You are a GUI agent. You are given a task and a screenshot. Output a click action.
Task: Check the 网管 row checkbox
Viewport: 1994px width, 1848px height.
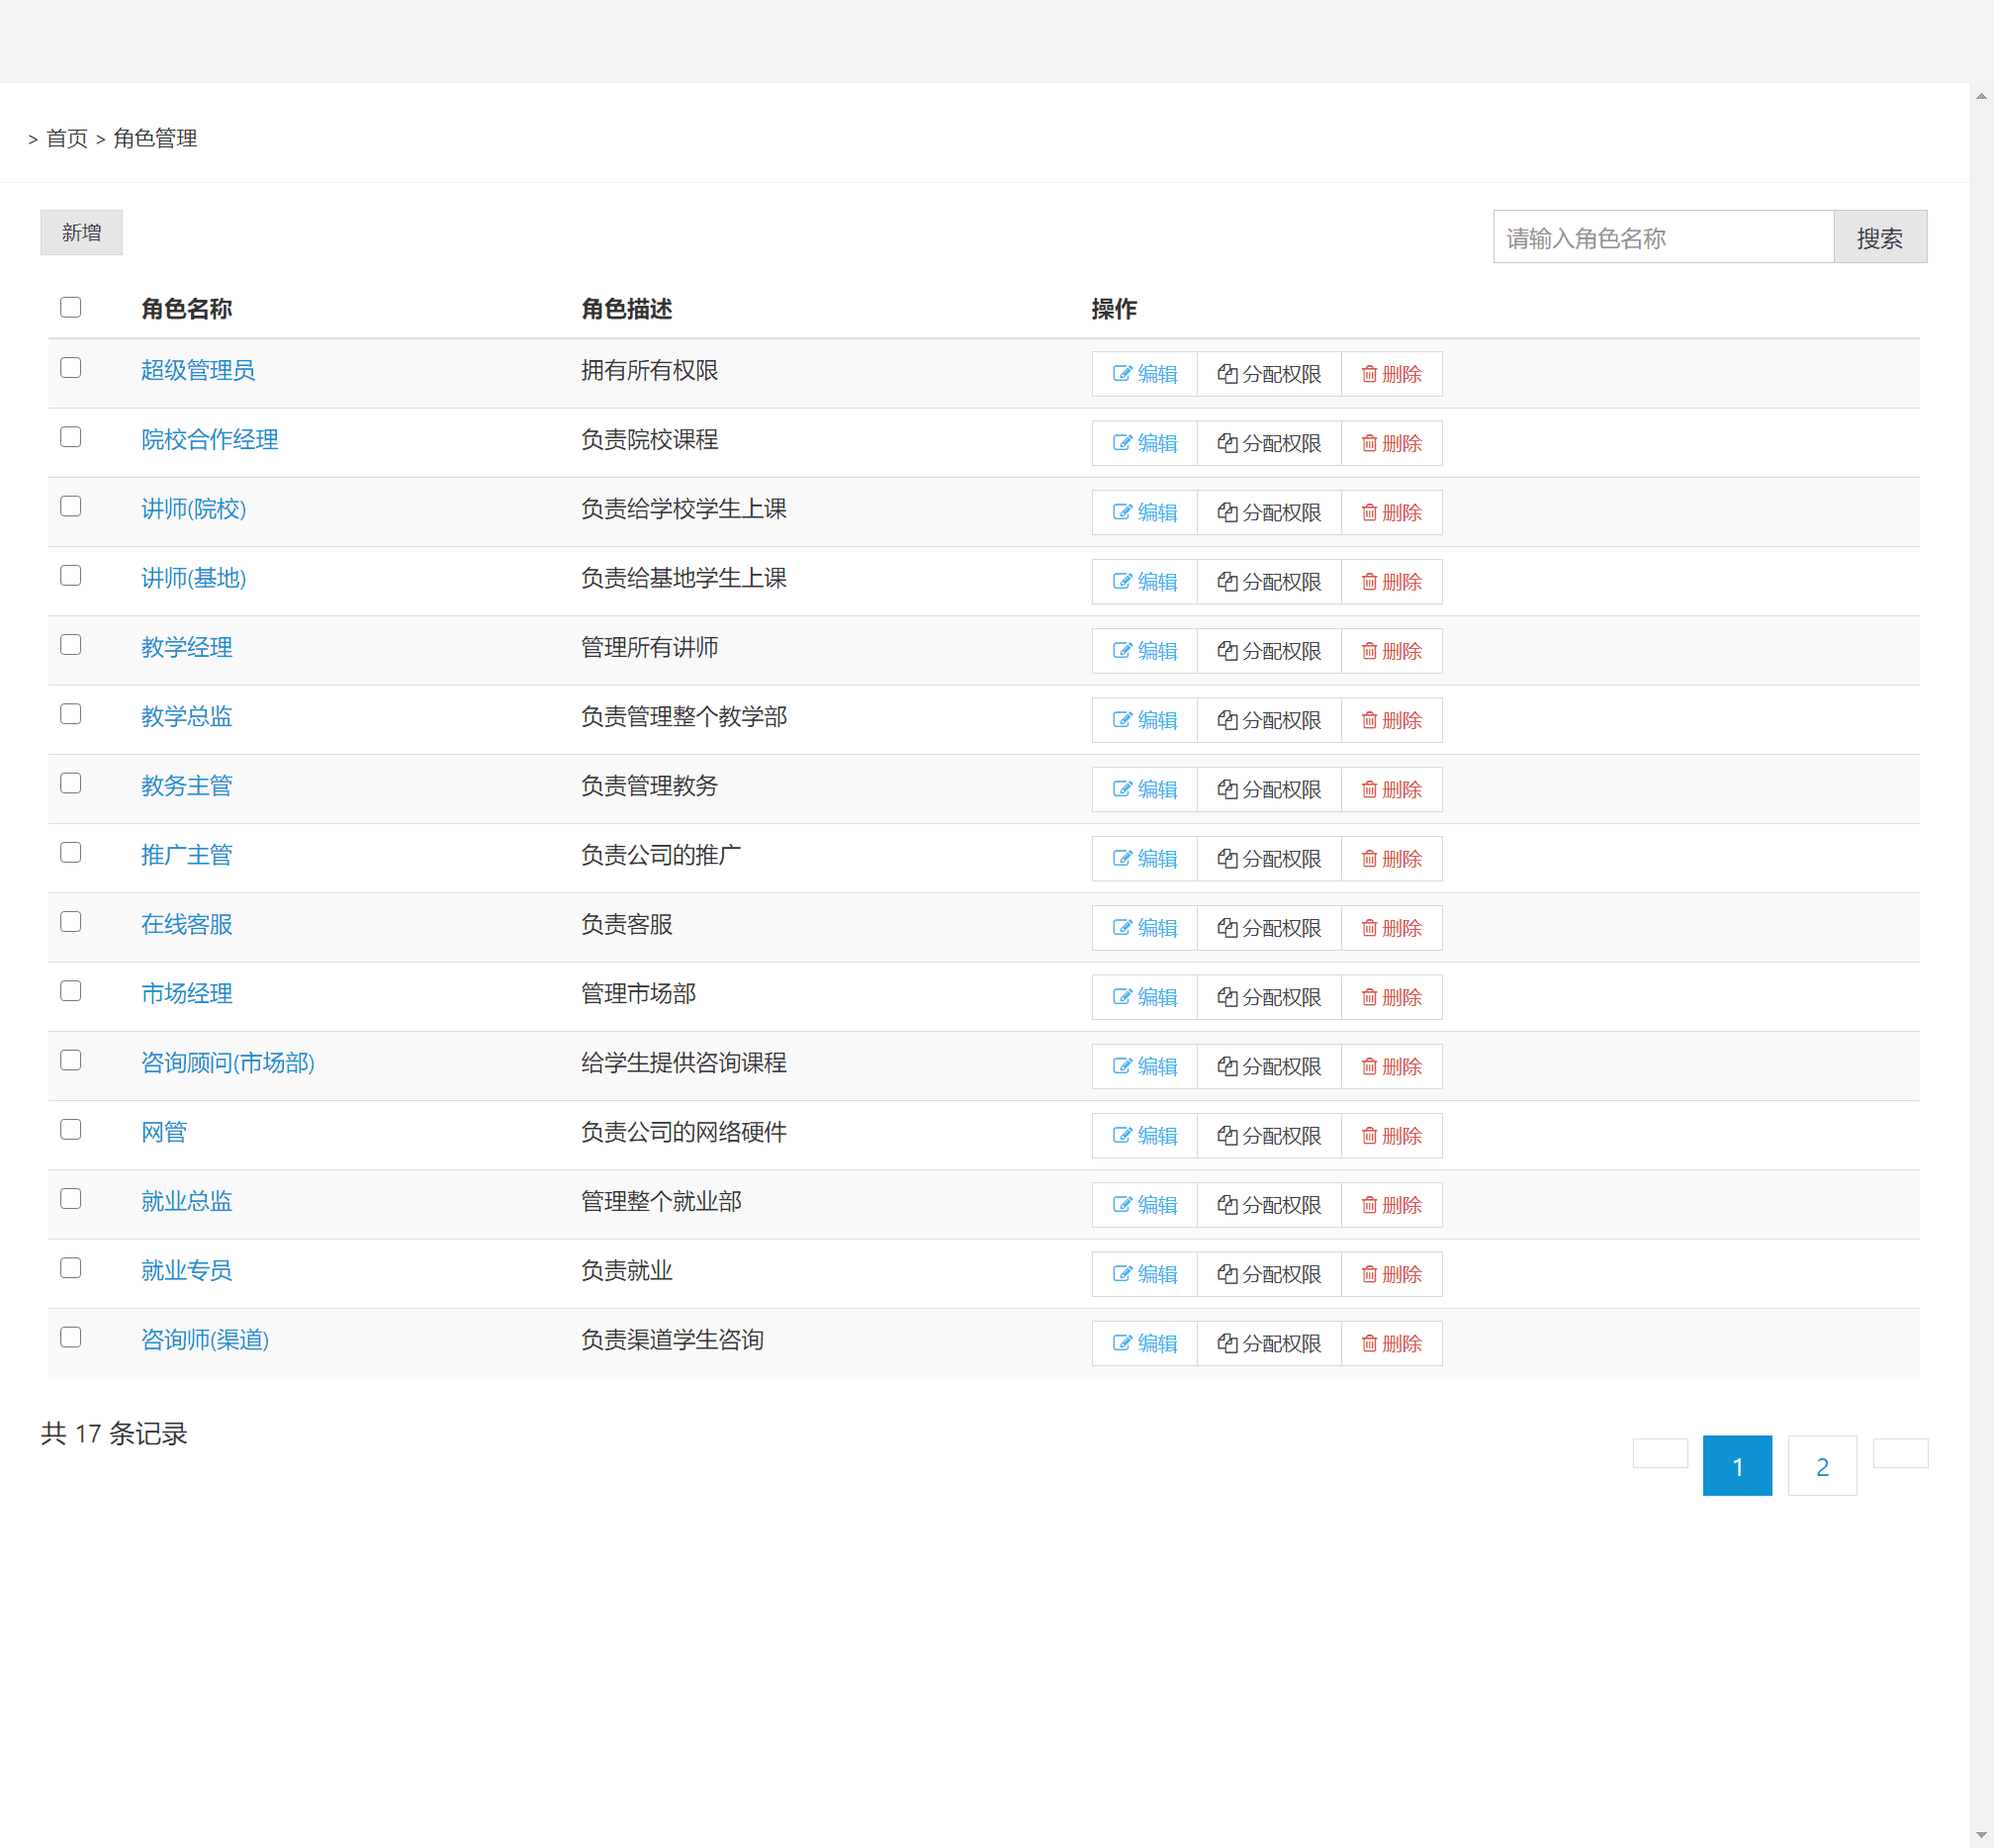(x=70, y=1129)
